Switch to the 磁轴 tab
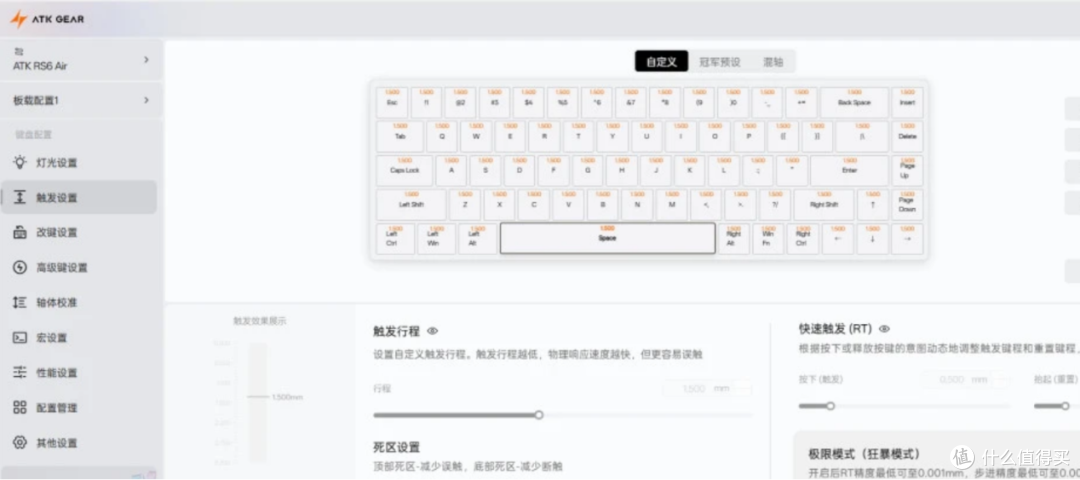Screen dimensions: 1080x480 tap(773, 62)
